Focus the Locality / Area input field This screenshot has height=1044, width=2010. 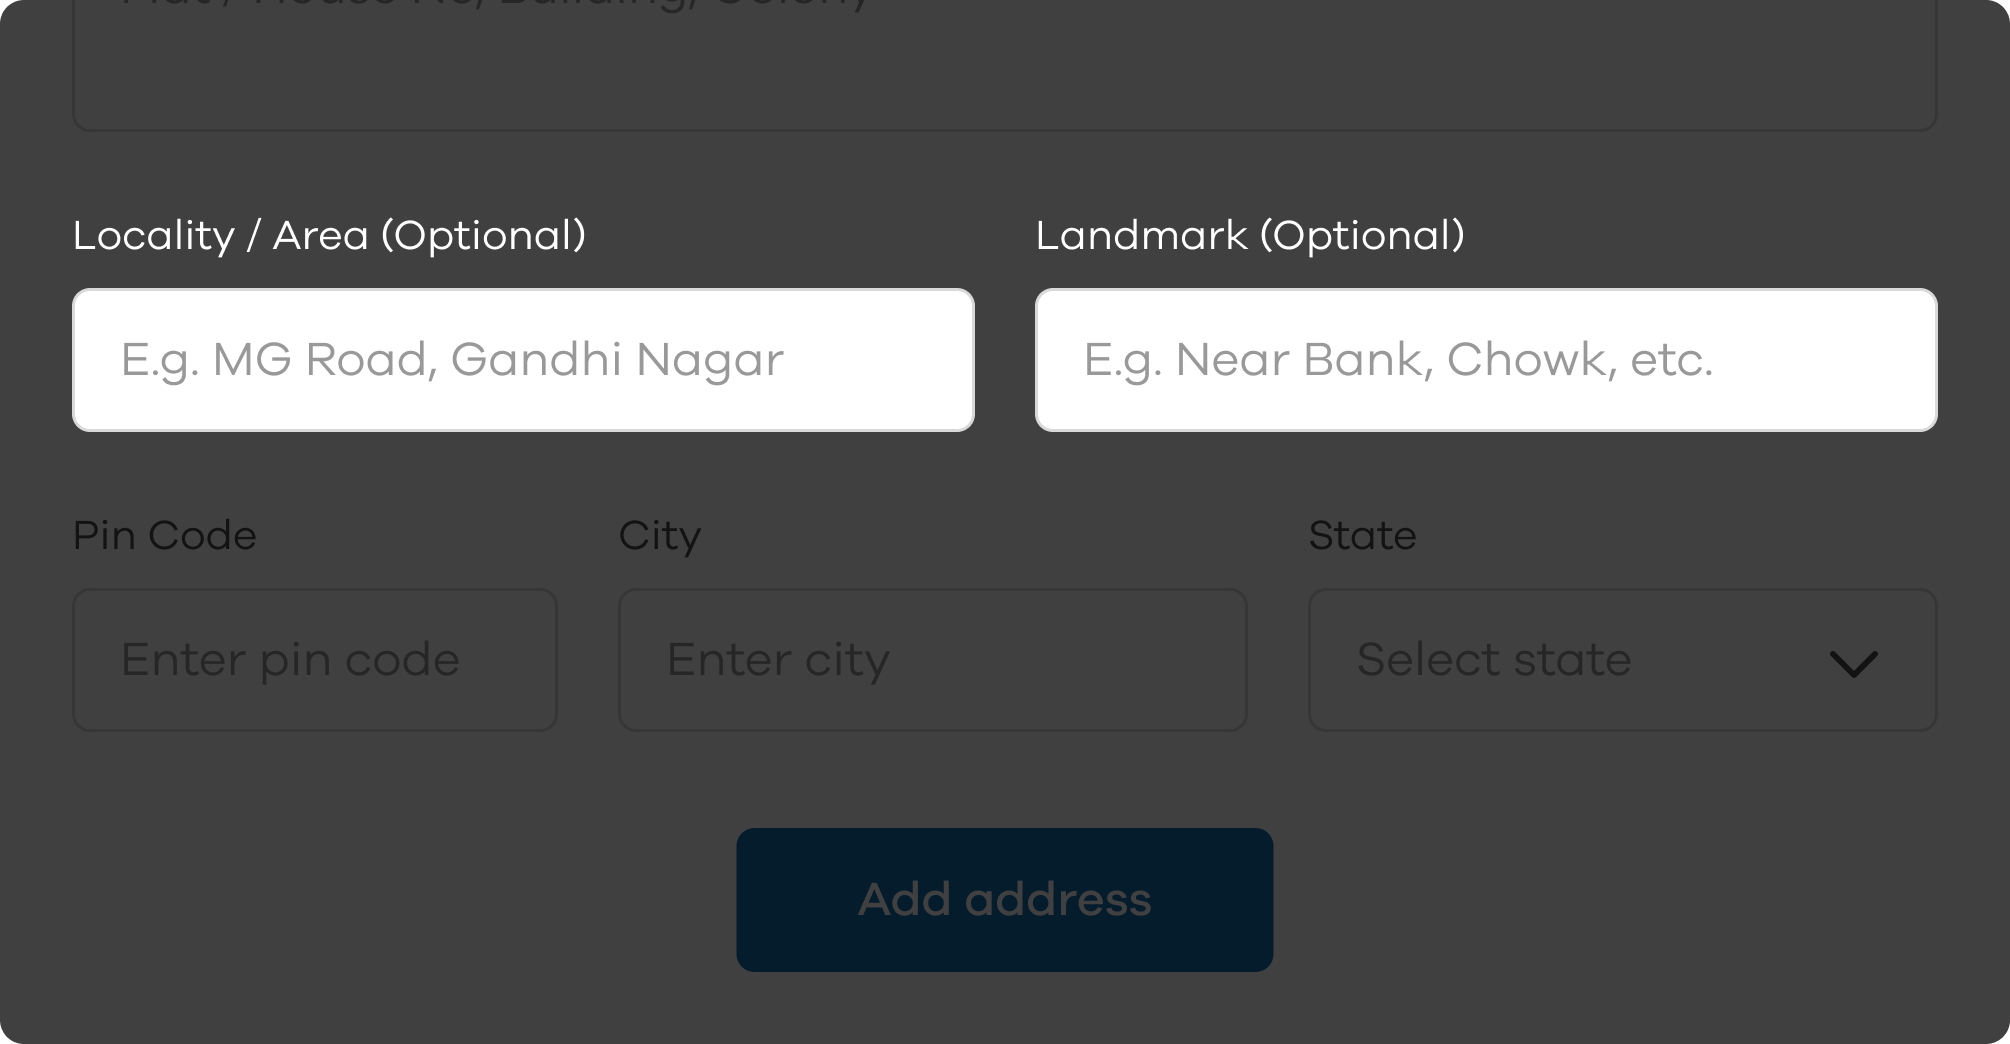pos(523,360)
